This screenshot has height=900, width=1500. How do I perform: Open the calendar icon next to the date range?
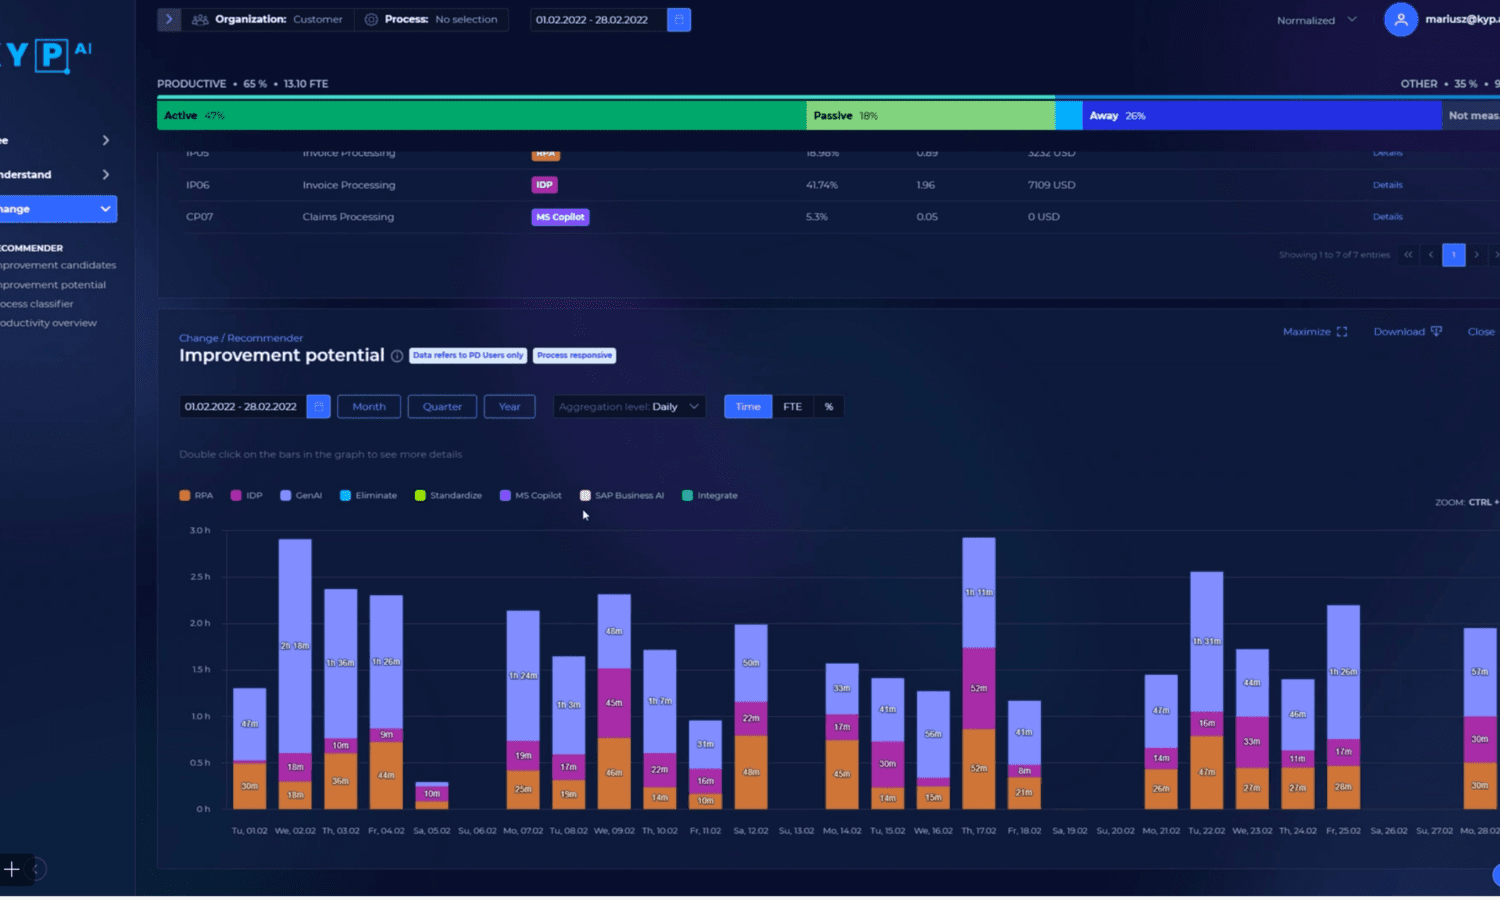tap(679, 19)
